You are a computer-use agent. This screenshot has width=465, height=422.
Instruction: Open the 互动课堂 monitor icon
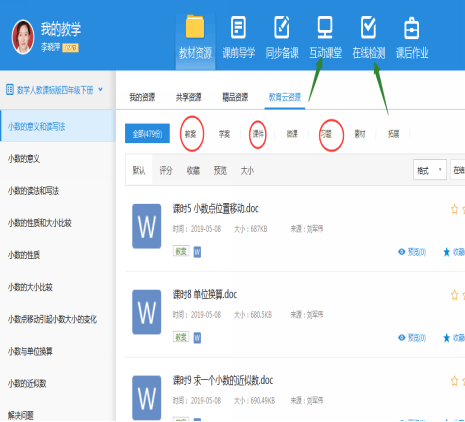(325, 27)
